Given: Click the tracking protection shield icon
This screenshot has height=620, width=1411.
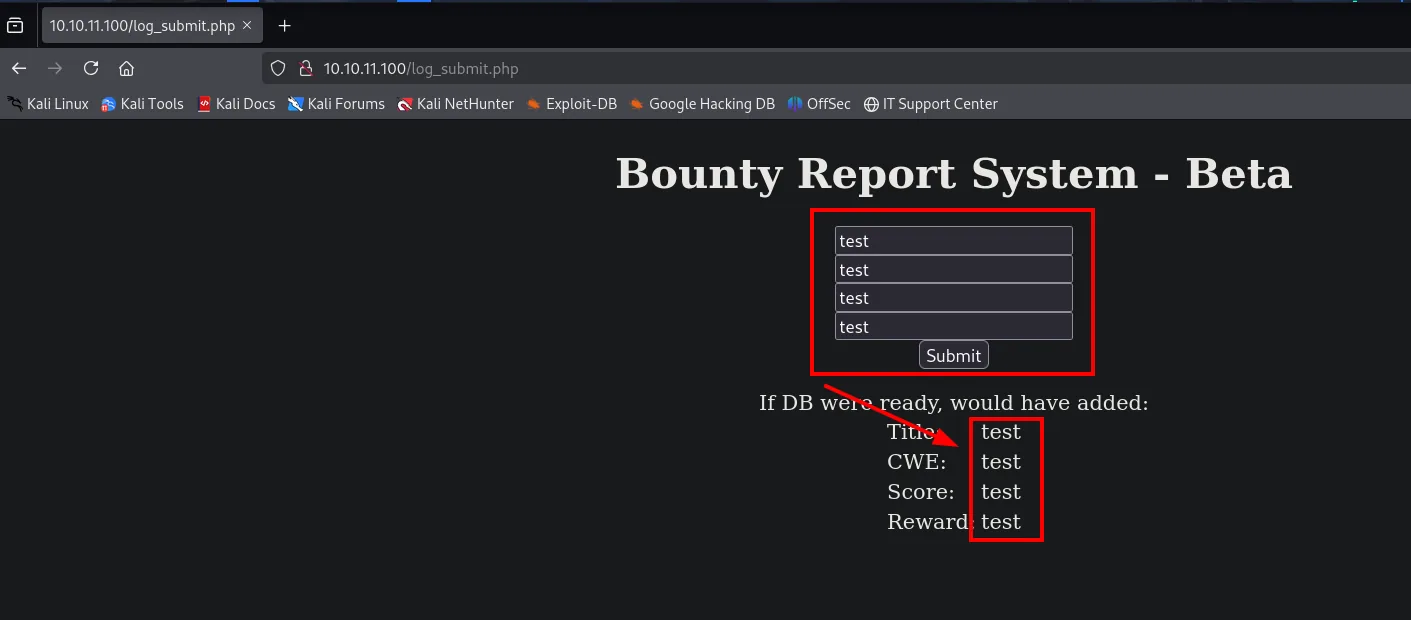Looking at the screenshot, I should tap(279, 69).
